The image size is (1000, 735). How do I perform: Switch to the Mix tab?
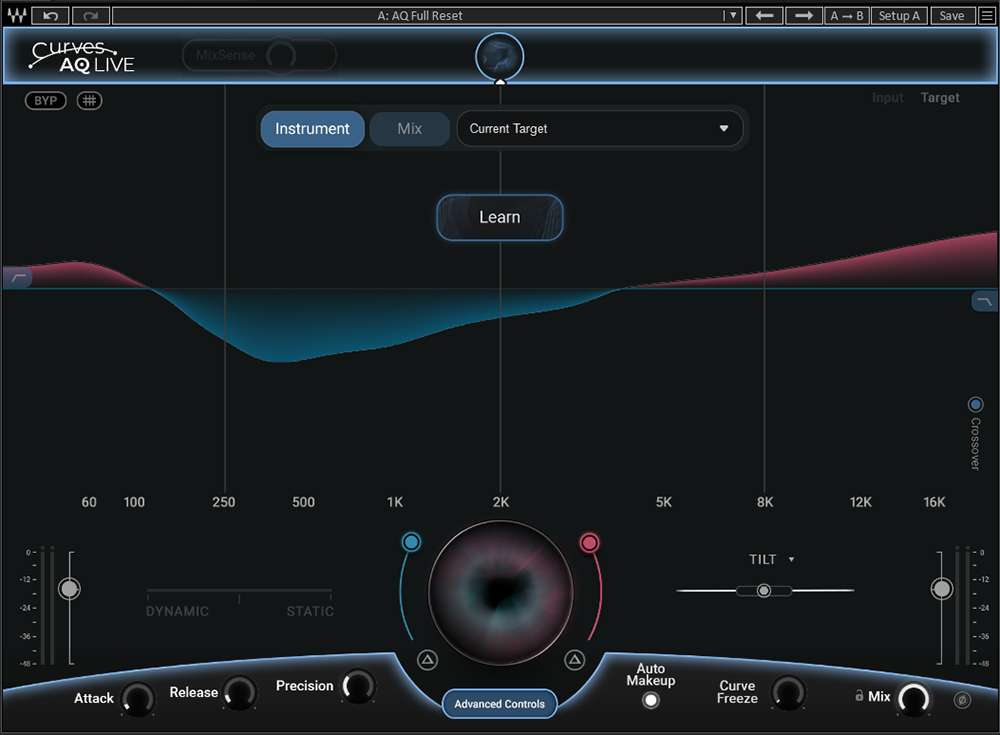tap(410, 129)
